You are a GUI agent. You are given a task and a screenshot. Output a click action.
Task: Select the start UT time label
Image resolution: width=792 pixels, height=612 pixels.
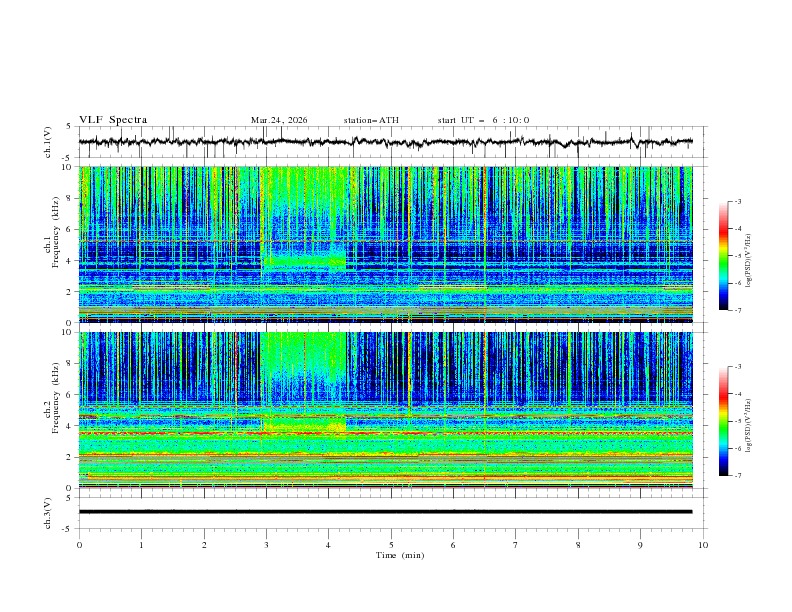pyautogui.click(x=483, y=120)
